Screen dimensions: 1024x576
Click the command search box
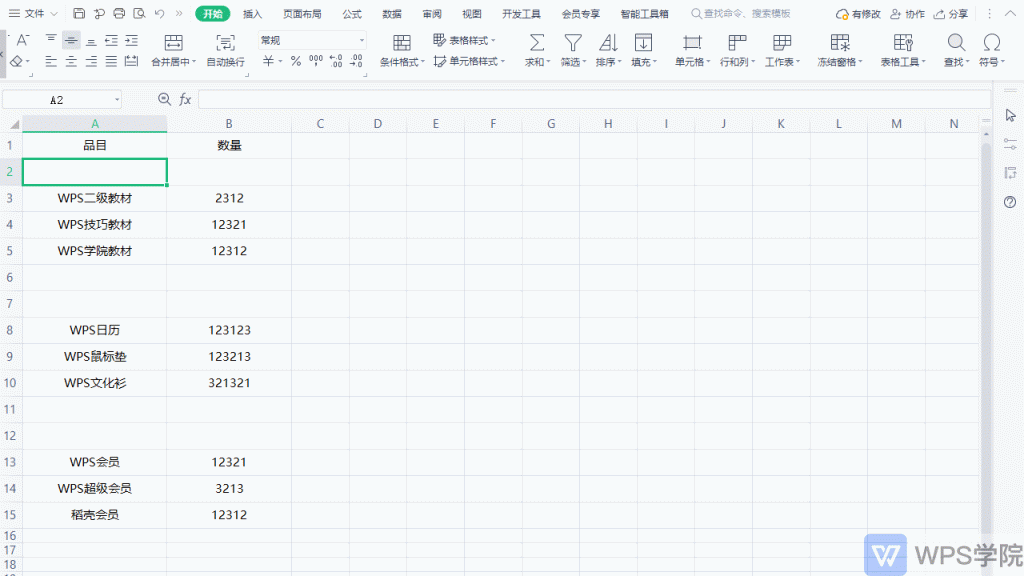click(x=741, y=14)
